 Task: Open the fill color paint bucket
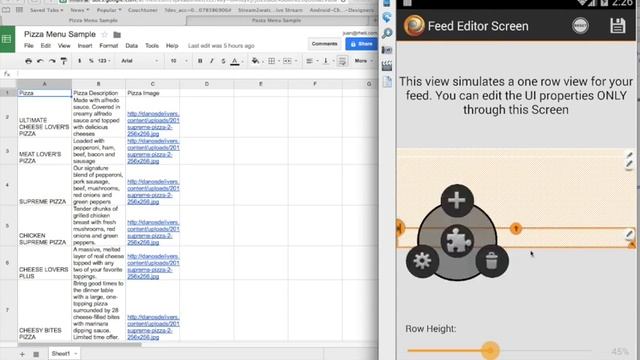click(256, 61)
